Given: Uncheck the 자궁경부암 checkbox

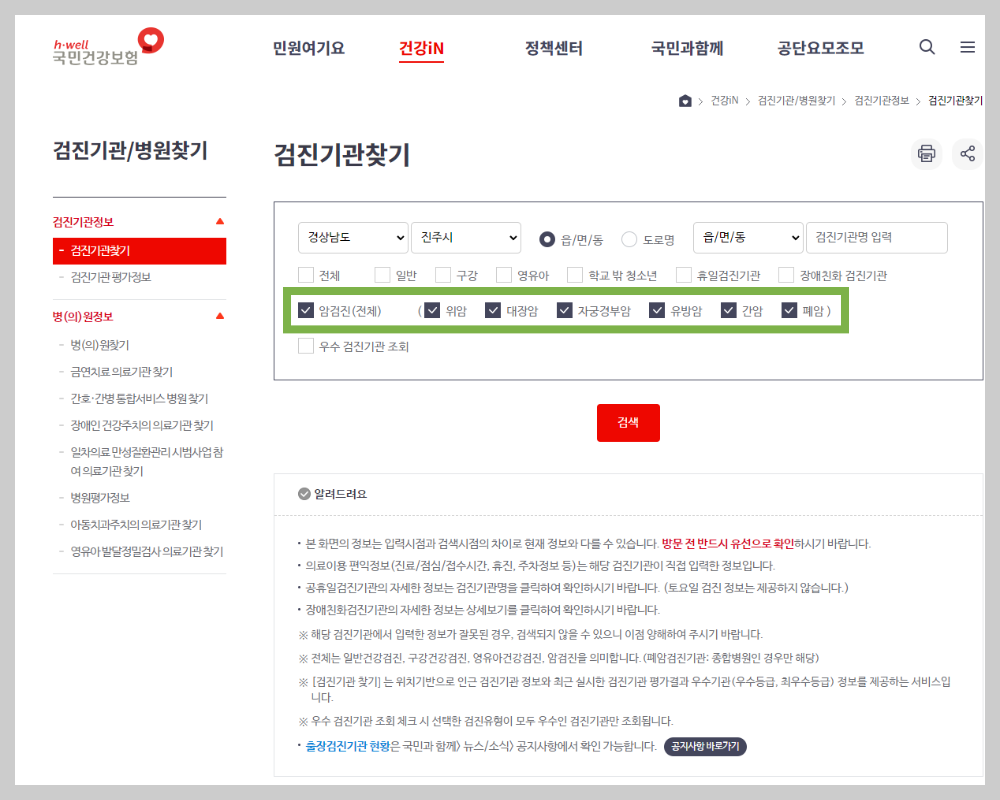Looking at the screenshot, I should [x=564, y=311].
